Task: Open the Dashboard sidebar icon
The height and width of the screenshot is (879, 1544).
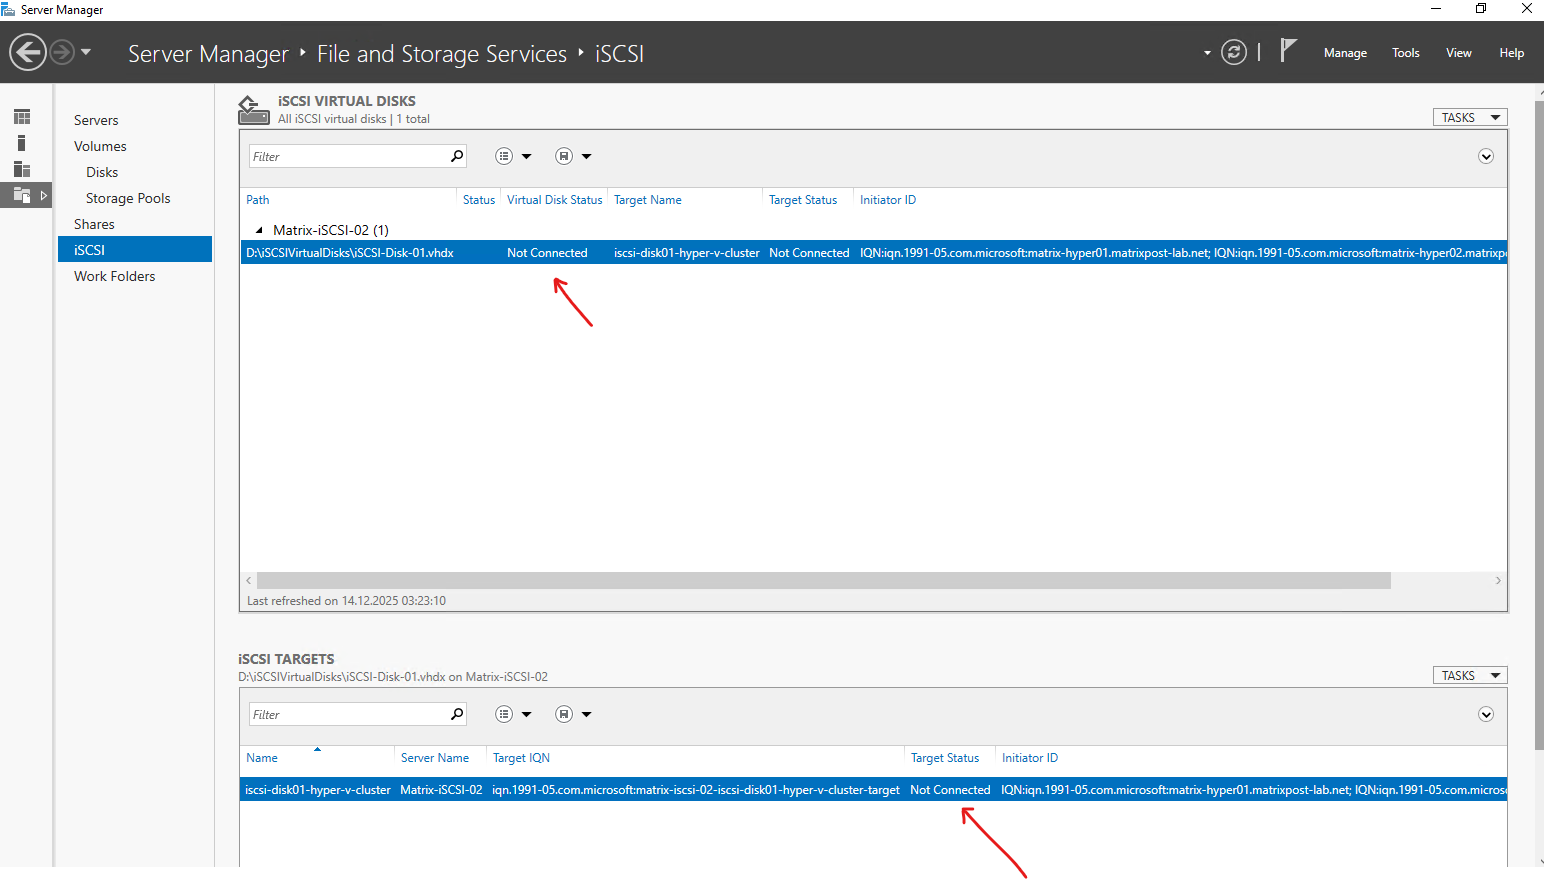Action: point(22,117)
